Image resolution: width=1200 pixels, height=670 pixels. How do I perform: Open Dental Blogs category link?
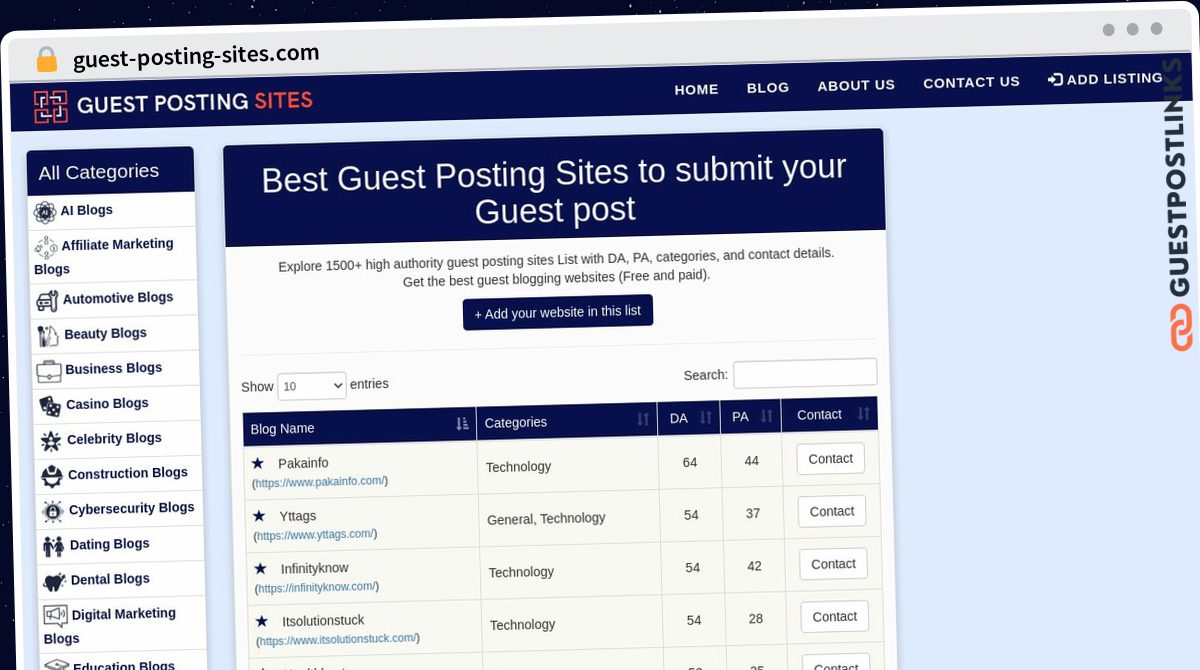[x=110, y=579]
